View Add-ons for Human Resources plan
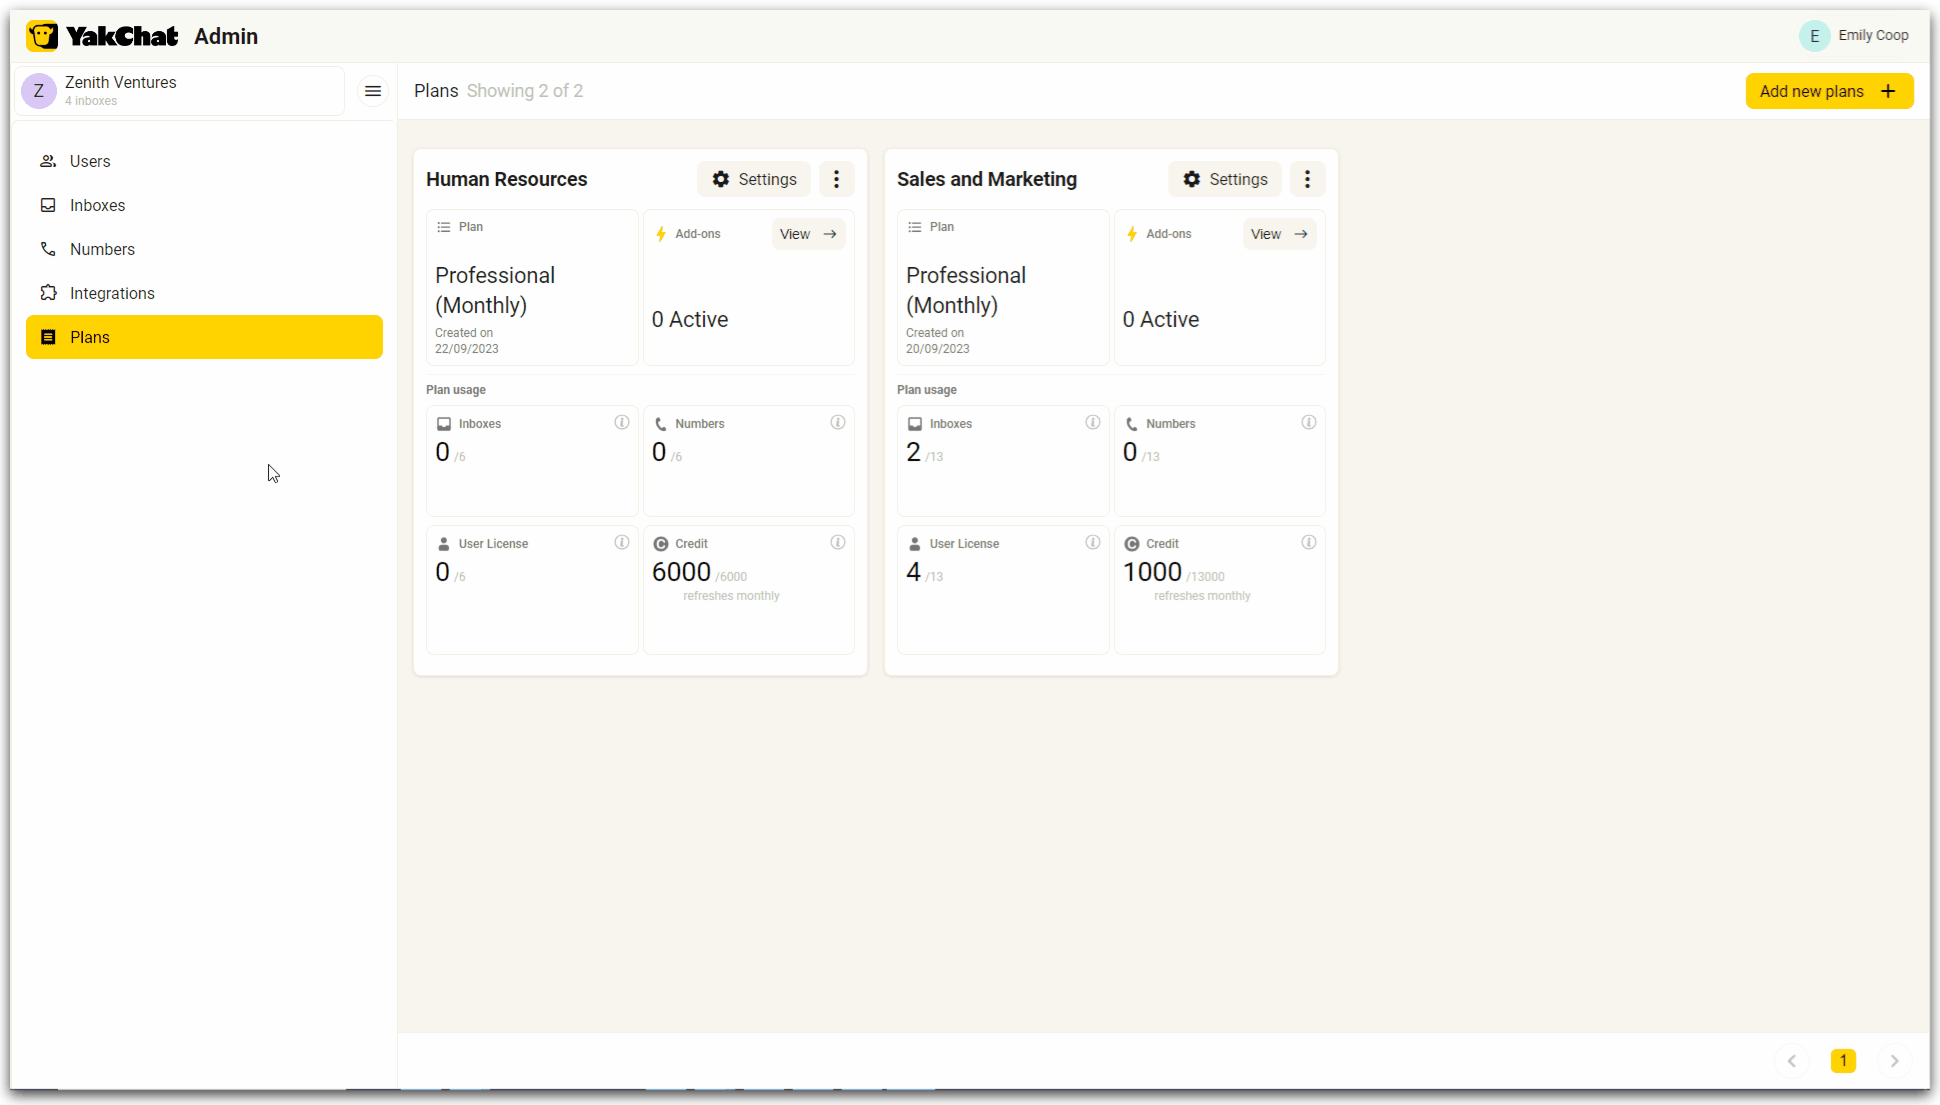1940x1105 pixels. 808,233
